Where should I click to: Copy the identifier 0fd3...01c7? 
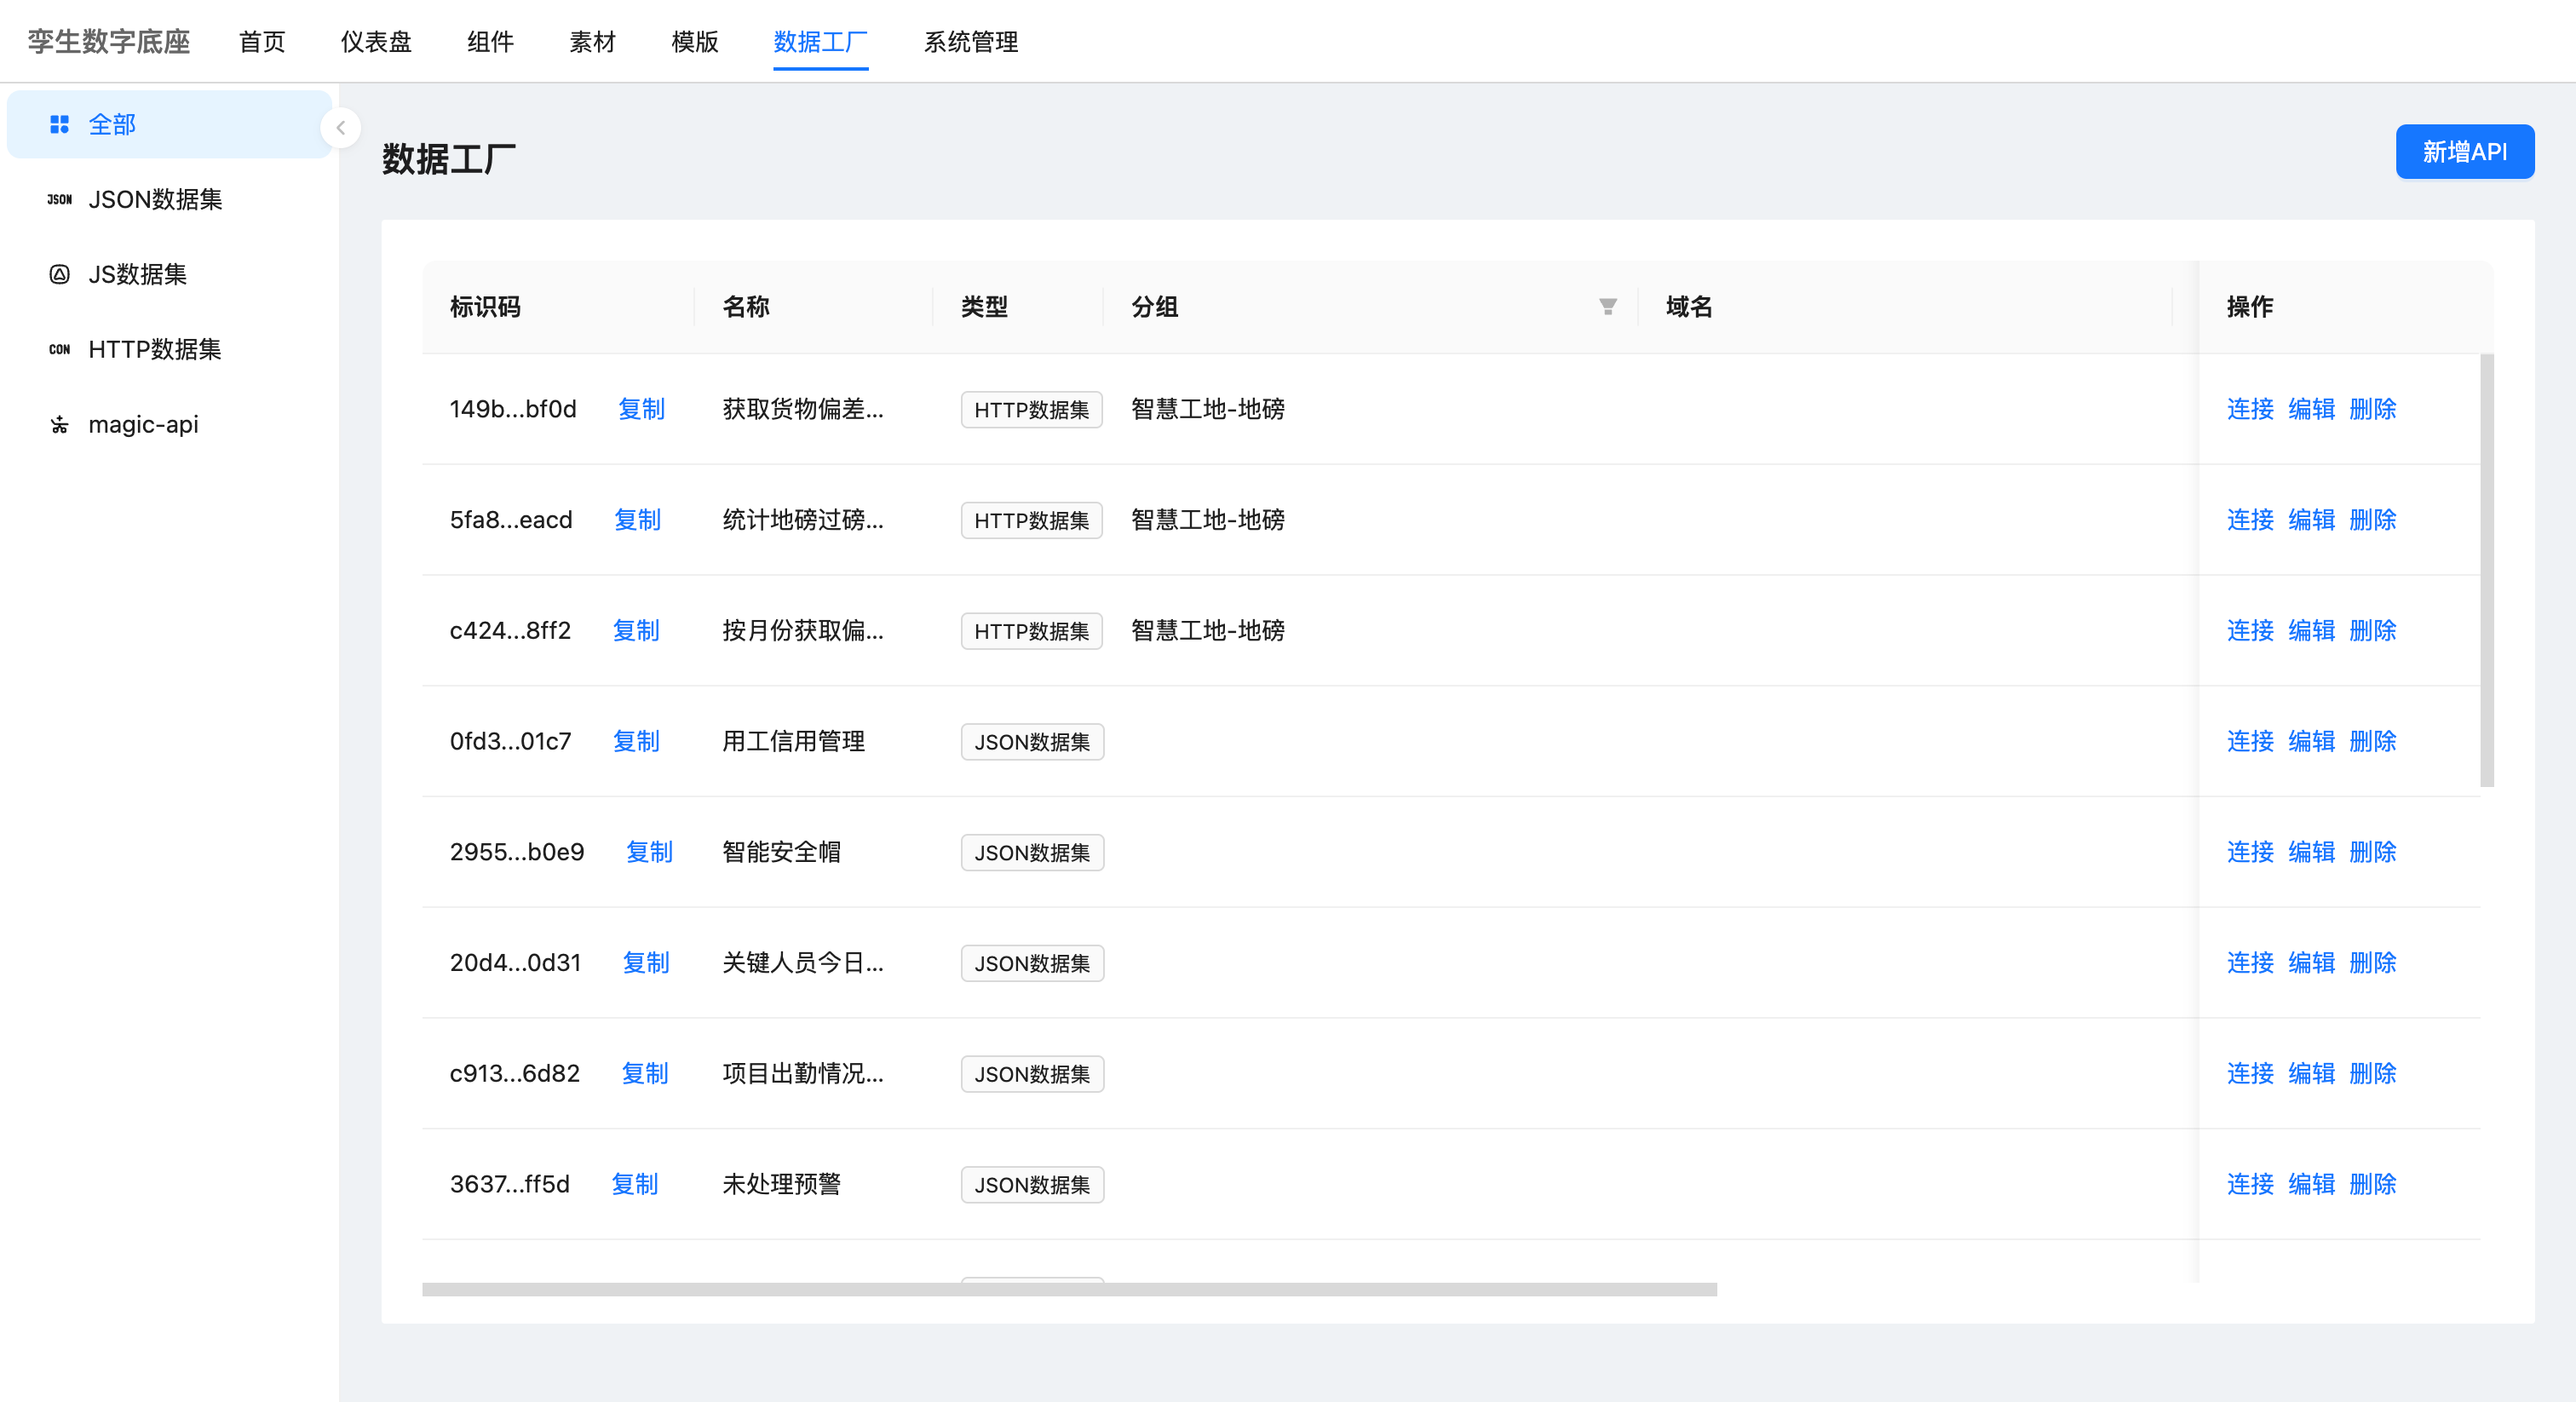click(636, 742)
